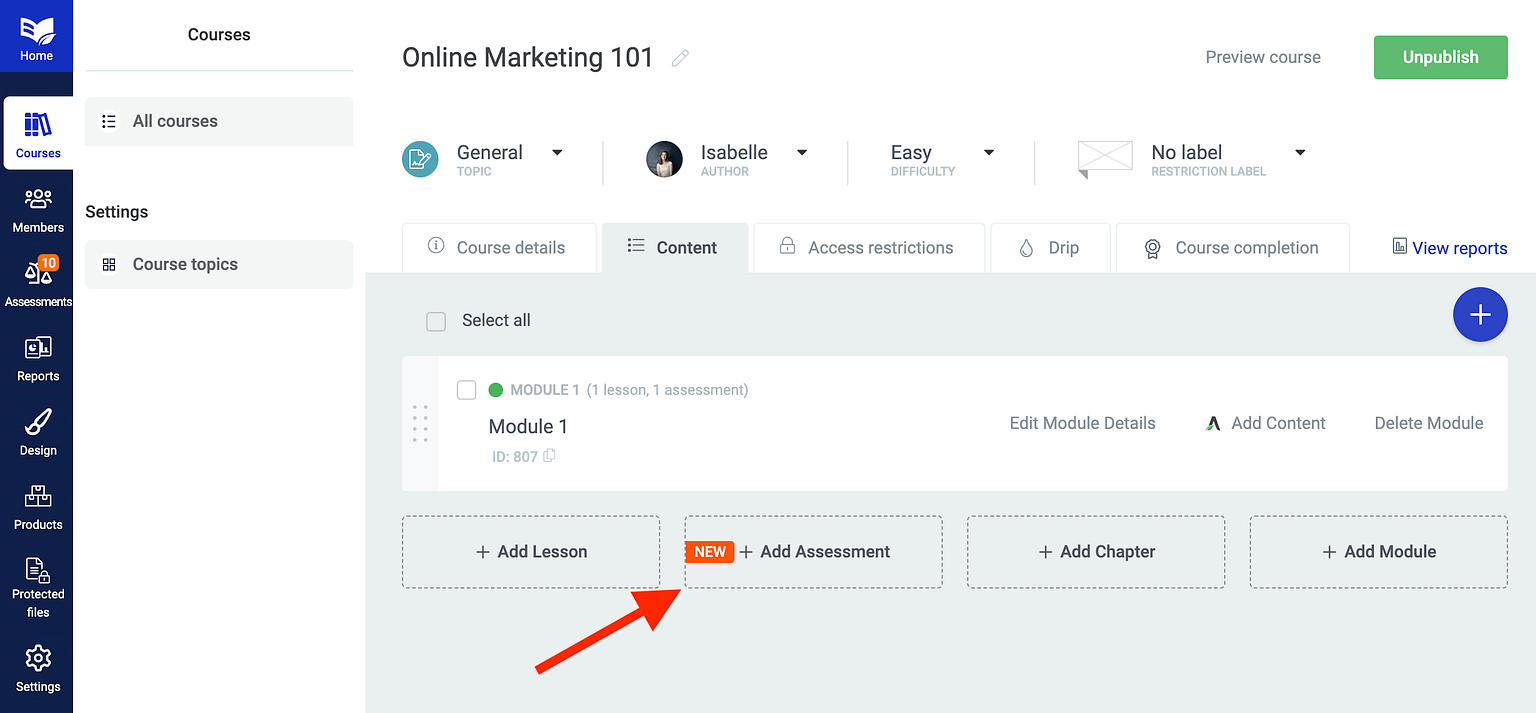Open the Design panel

[37, 432]
